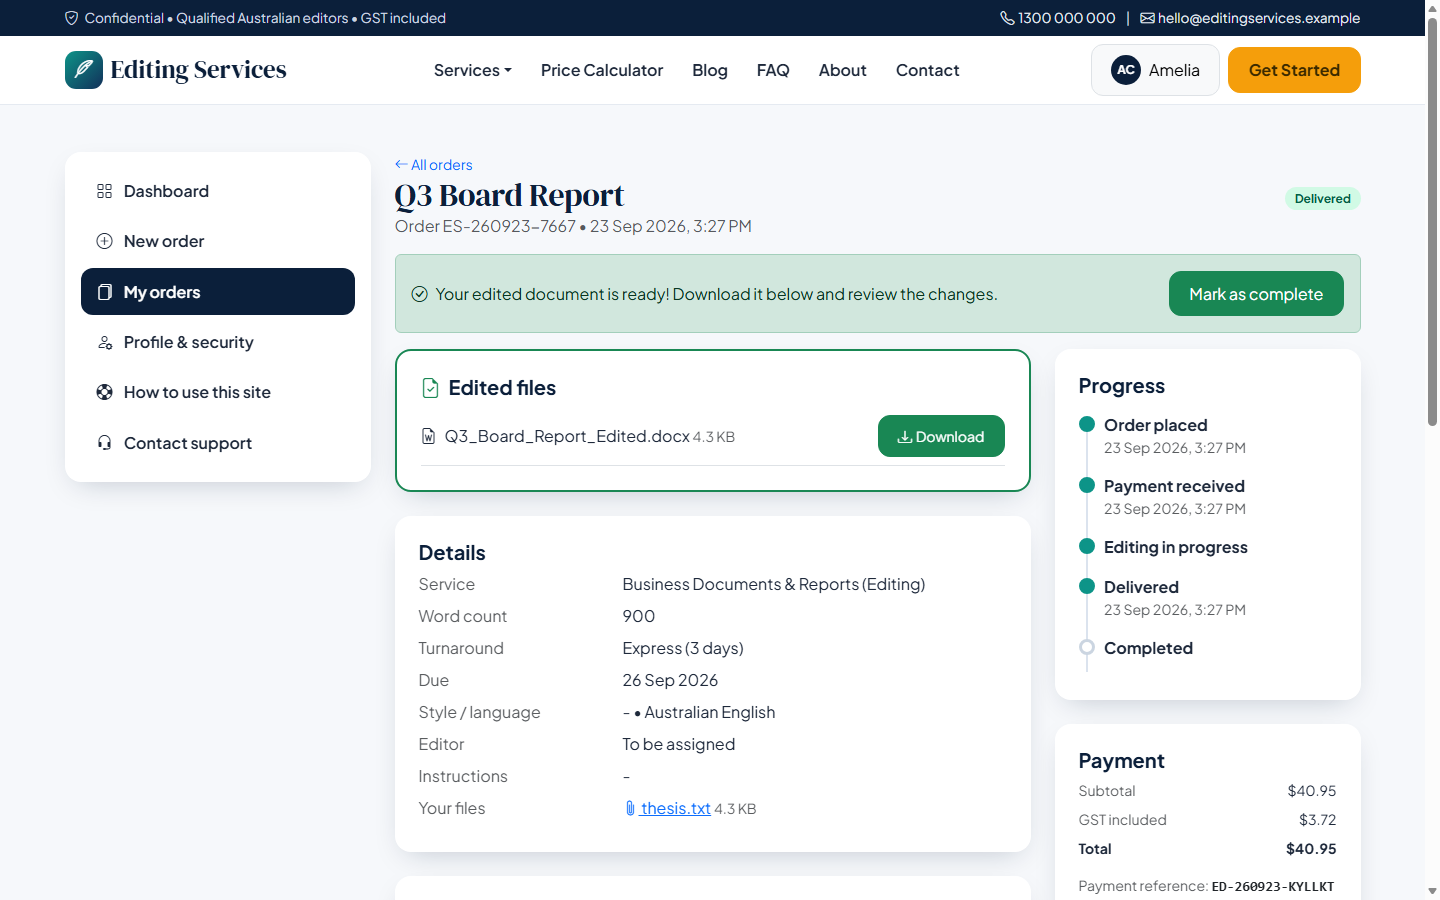Click Mark as complete button
This screenshot has height=900, width=1440.
coord(1256,294)
